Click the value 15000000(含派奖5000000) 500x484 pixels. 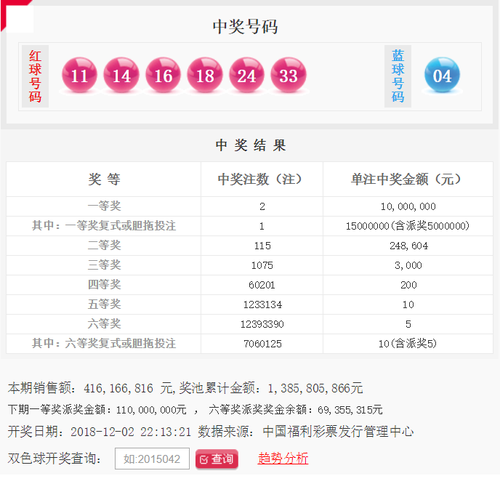click(x=407, y=226)
